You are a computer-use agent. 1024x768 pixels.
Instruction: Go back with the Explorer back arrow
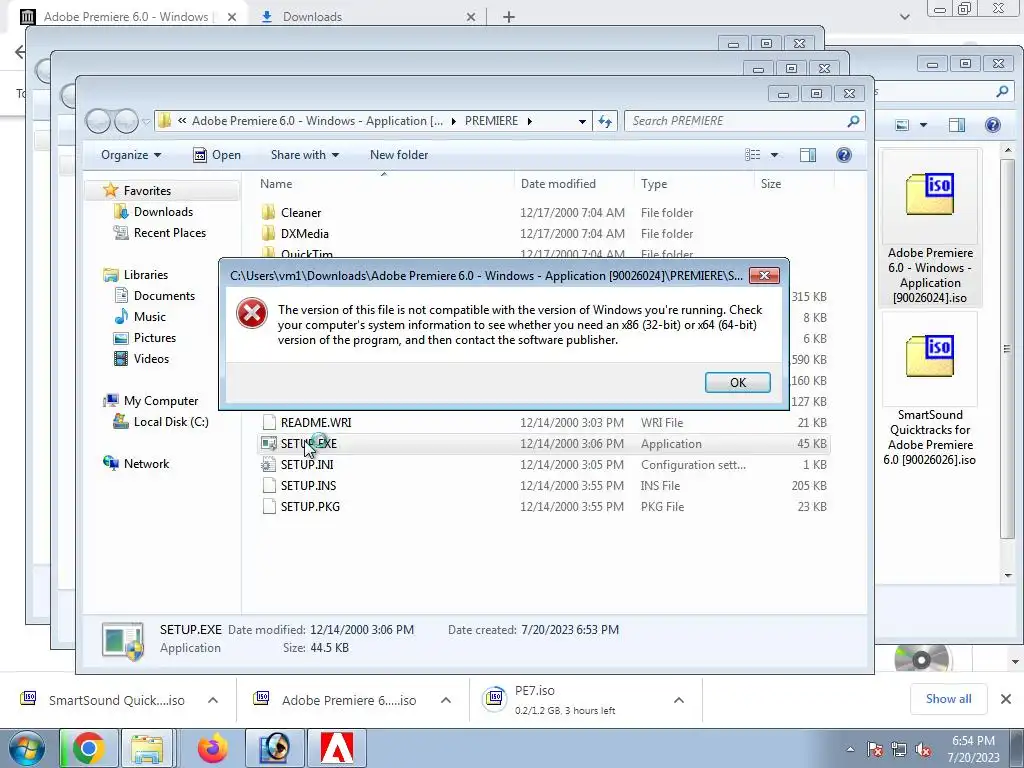coord(98,121)
